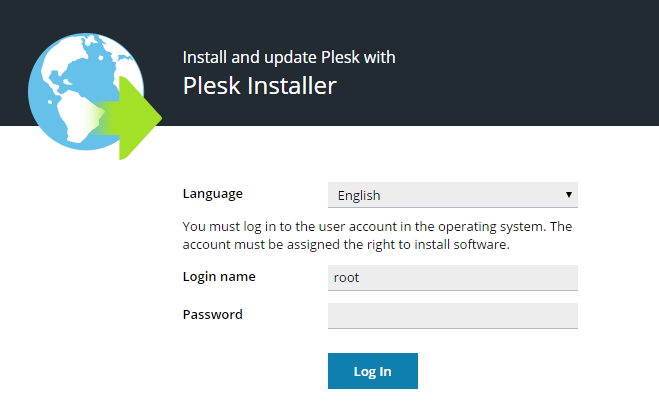Focus the Login name input field

click(452, 277)
